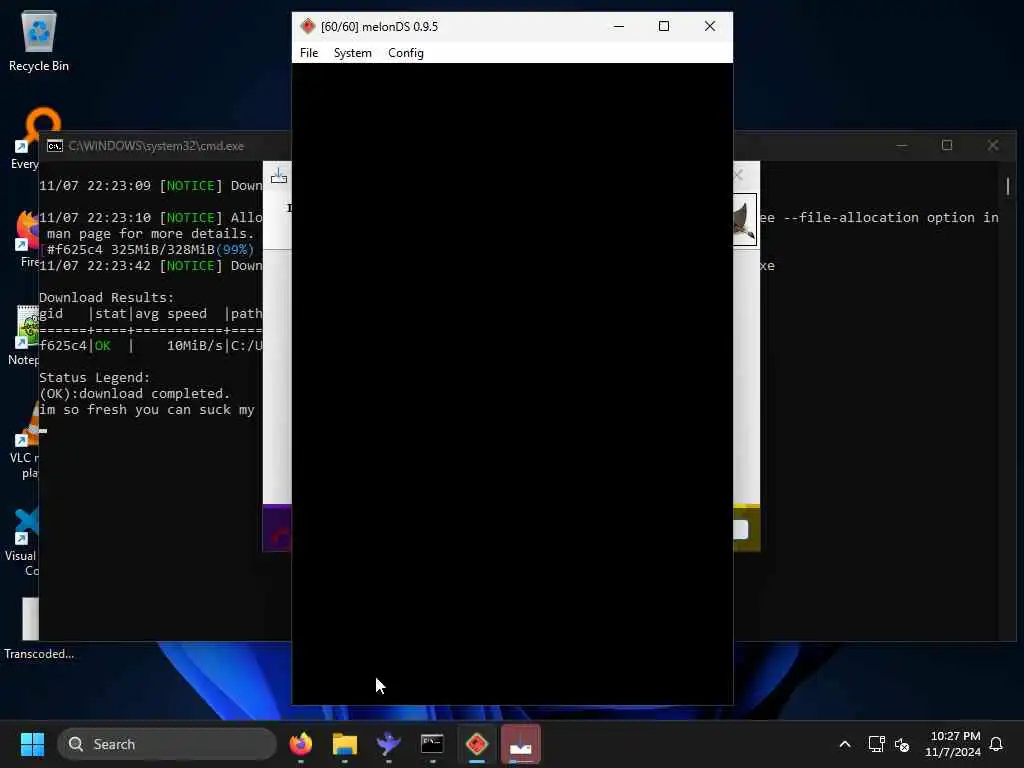Open the File menu in melonDS
Viewport: 1024px width, 768px height.
309,53
